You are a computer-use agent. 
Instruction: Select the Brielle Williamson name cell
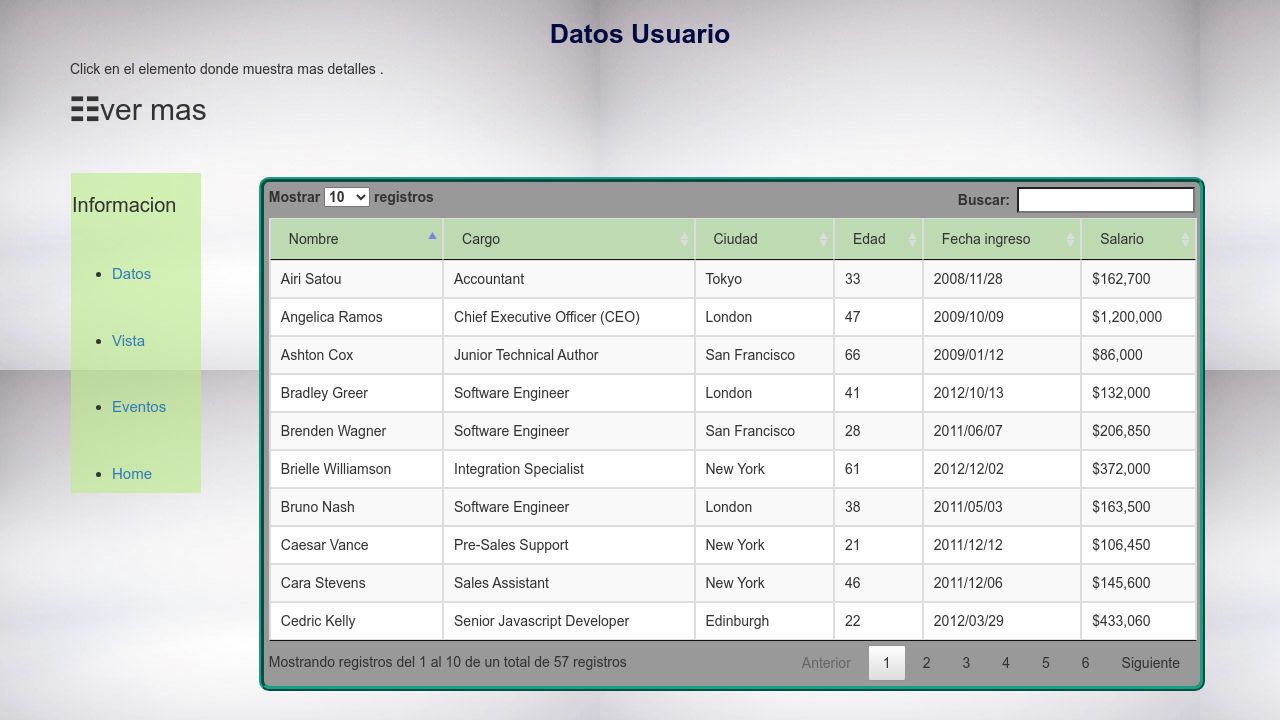tap(356, 469)
